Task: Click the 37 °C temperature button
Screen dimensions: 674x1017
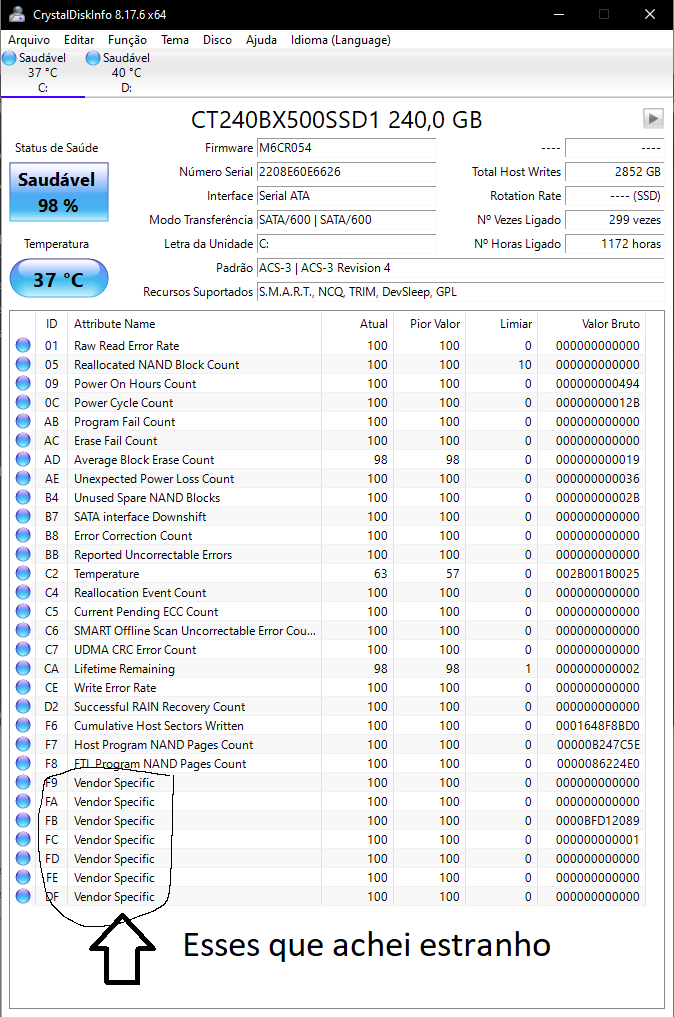Action: tap(58, 279)
